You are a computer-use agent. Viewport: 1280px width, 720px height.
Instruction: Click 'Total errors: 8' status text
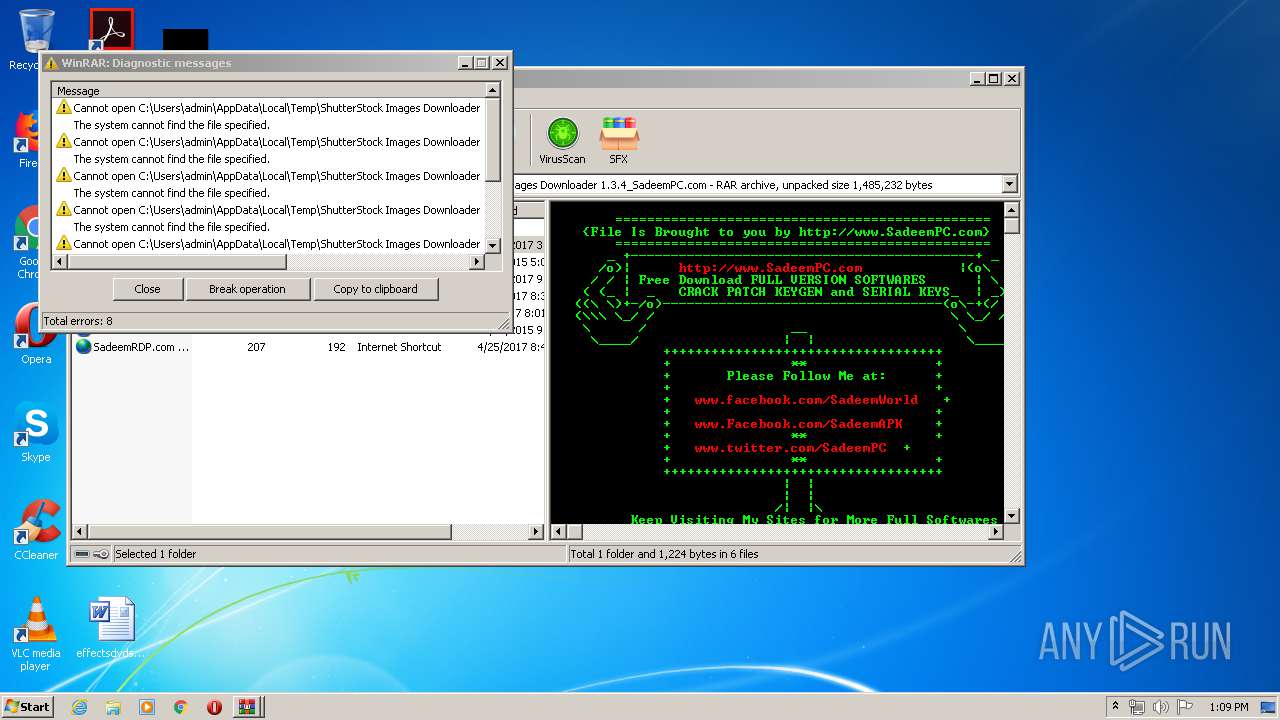pyautogui.click(x=77, y=321)
